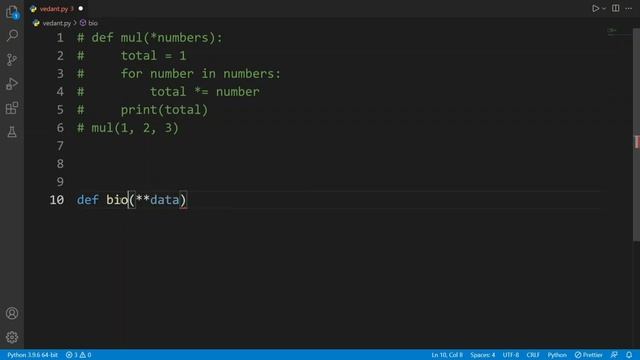Viewport: 640px width, 360px height.
Task: Split the editor to the right
Action: pos(616,8)
